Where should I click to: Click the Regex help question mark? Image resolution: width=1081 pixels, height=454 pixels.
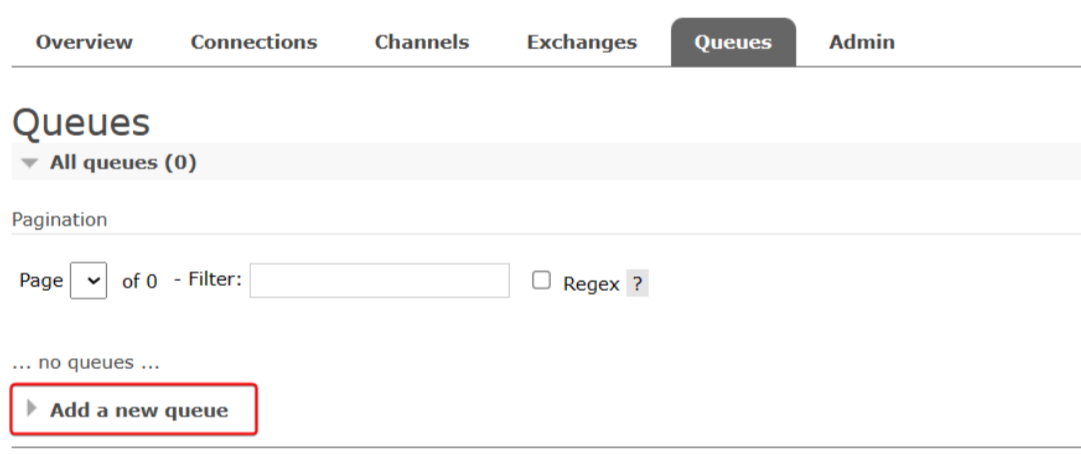[x=637, y=283]
